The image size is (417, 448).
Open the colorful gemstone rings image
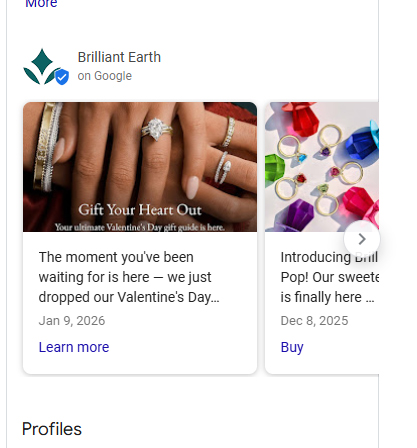click(x=322, y=167)
